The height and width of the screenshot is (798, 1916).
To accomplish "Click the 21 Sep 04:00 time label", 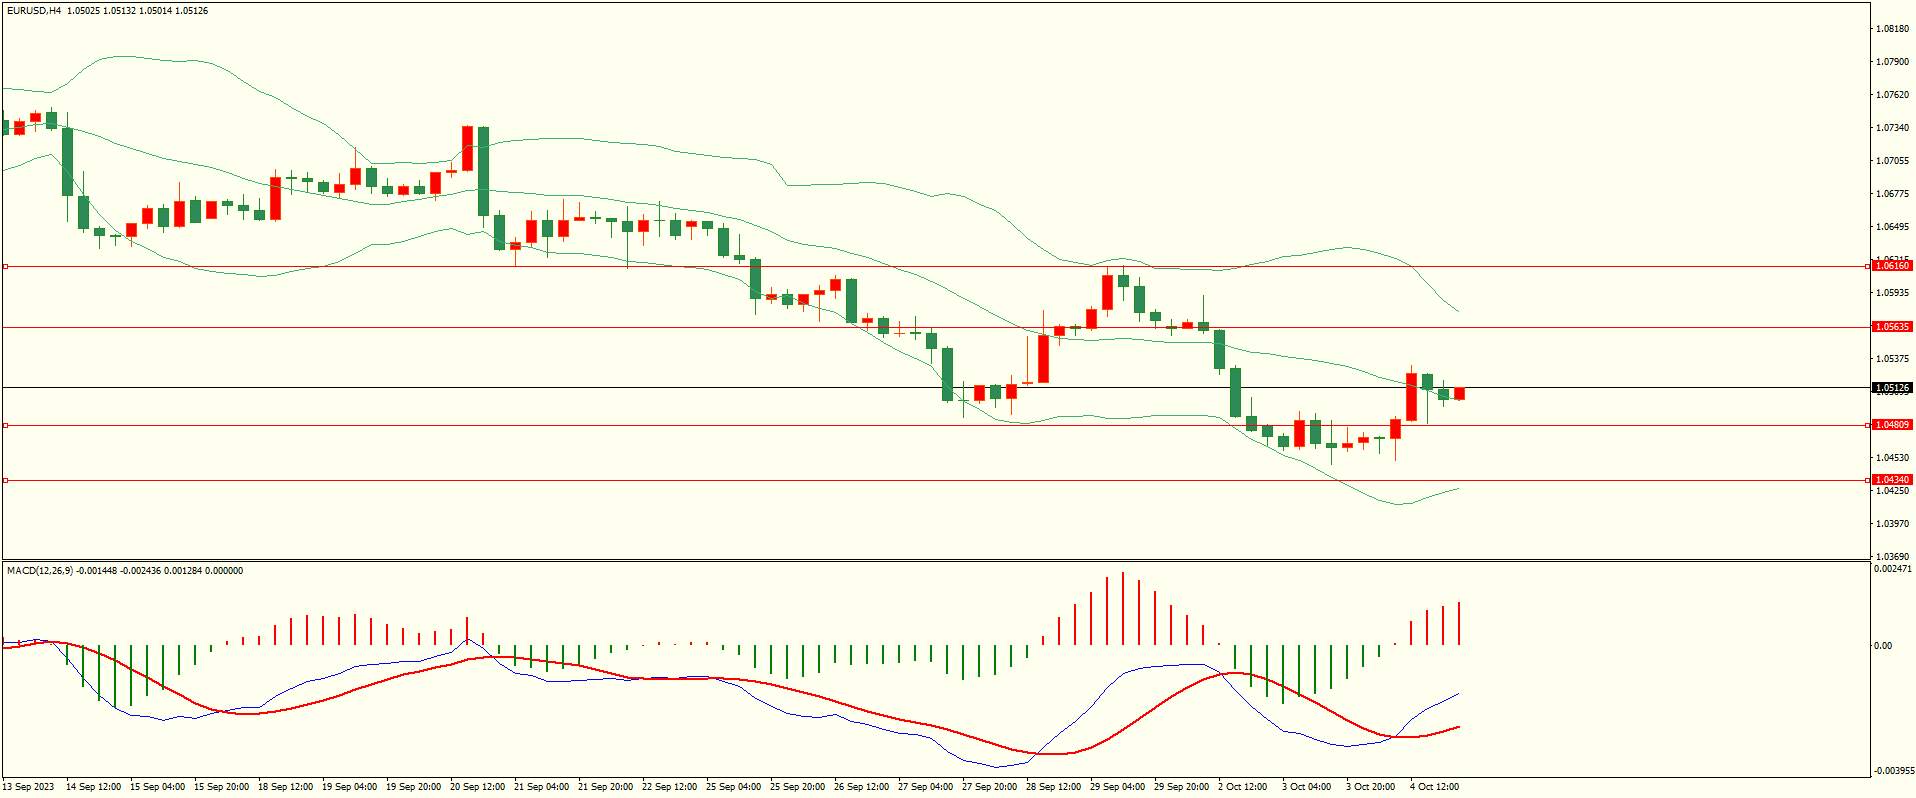I will (541, 787).
